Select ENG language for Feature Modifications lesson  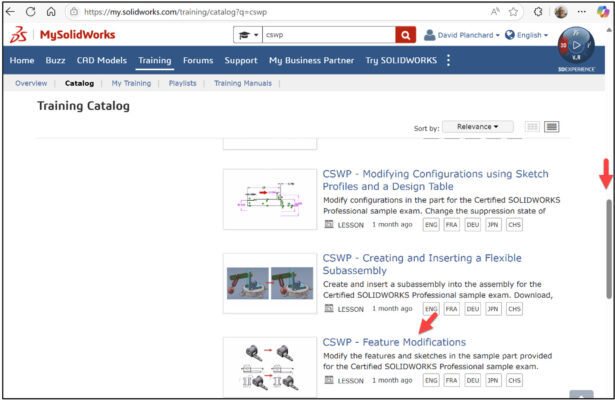click(x=431, y=380)
